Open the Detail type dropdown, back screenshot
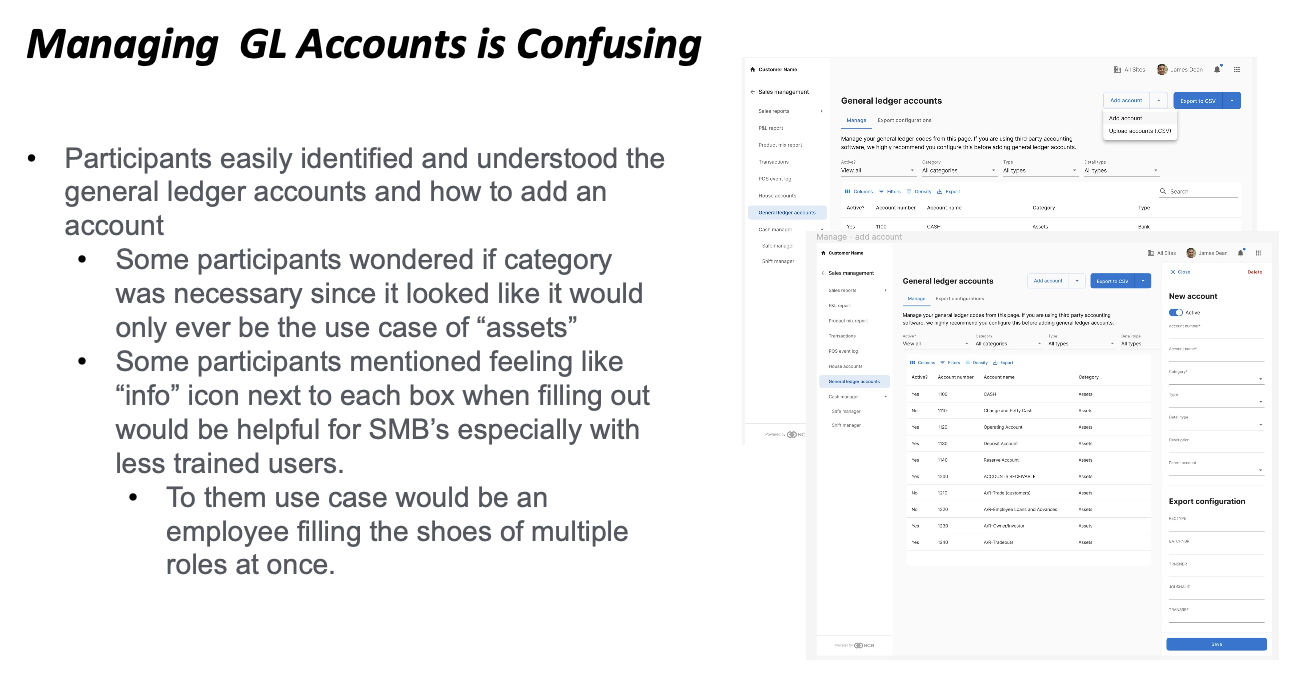Image resolution: width=1310 pixels, height=692 pixels. (x=1122, y=167)
